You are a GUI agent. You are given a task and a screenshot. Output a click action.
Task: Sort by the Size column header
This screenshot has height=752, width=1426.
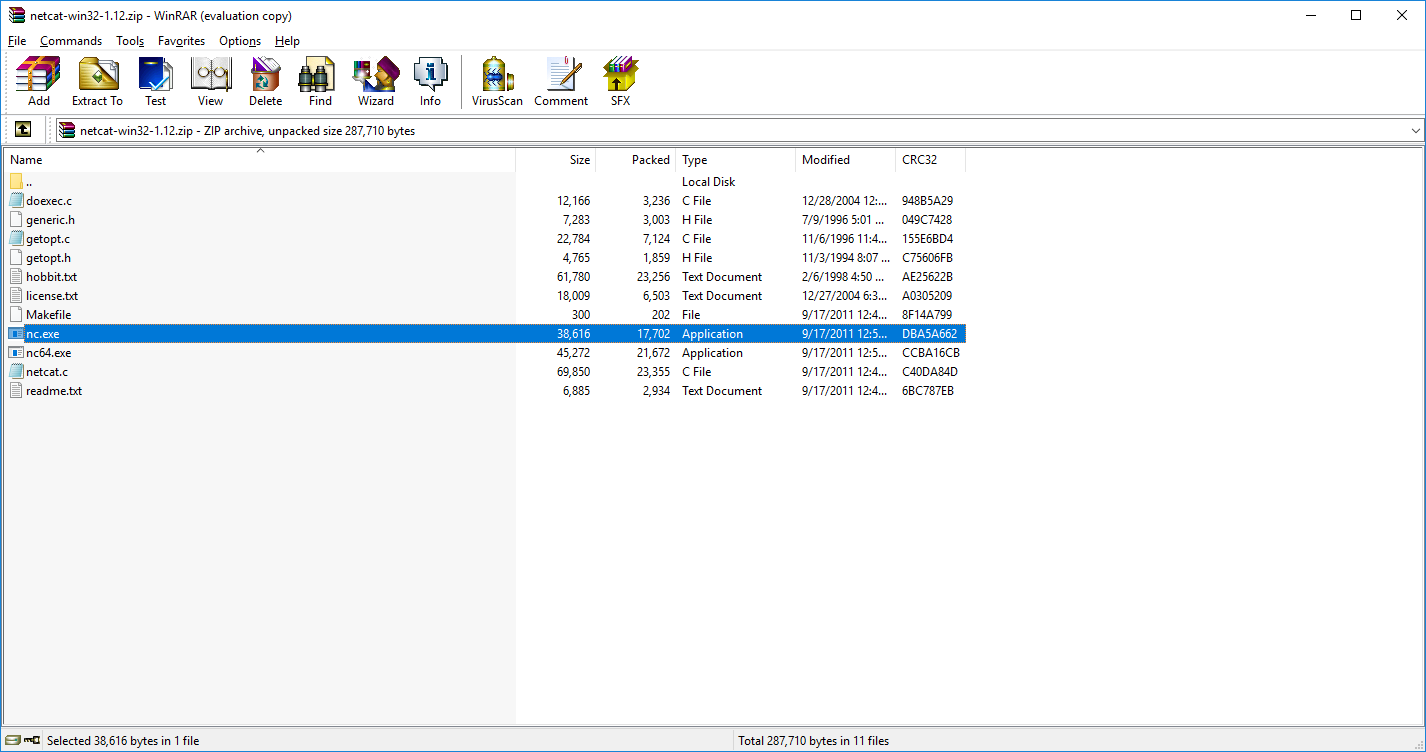tap(556, 160)
